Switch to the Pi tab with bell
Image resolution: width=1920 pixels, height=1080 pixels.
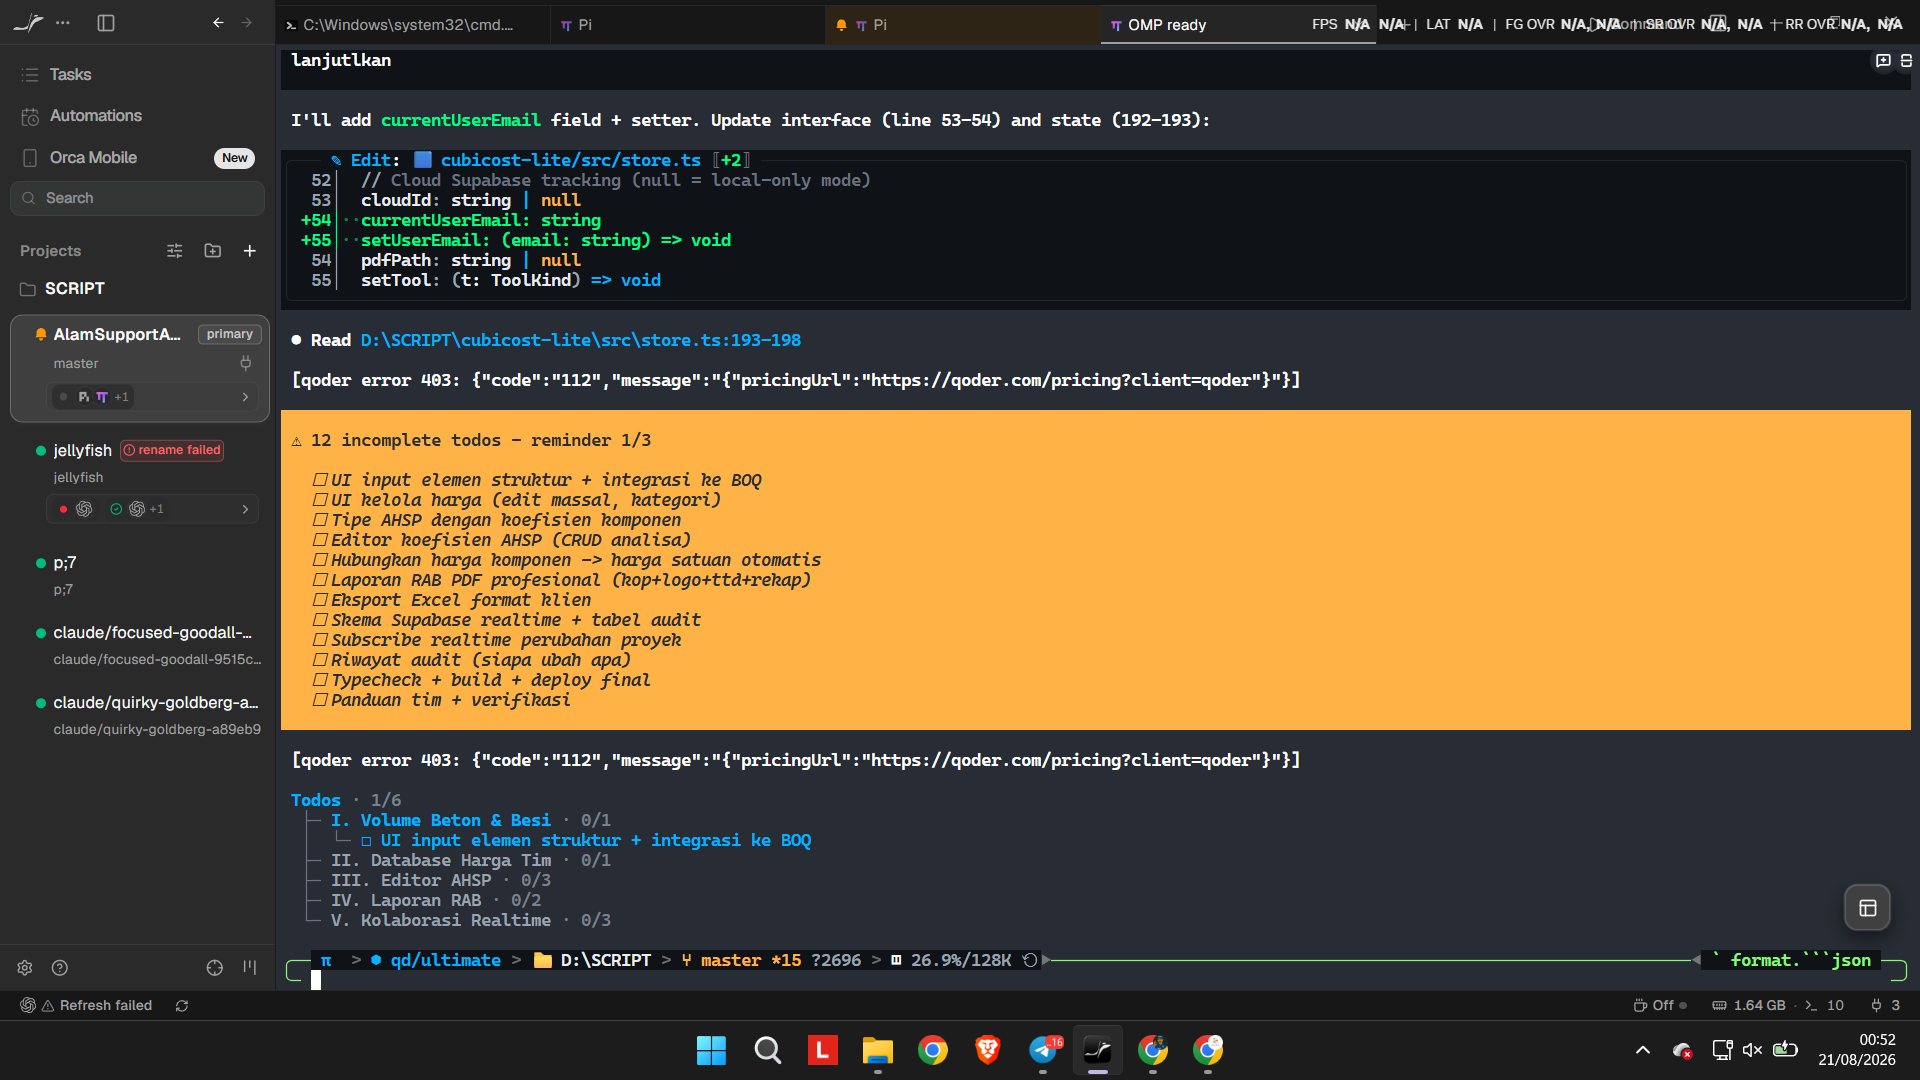coord(963,25)
